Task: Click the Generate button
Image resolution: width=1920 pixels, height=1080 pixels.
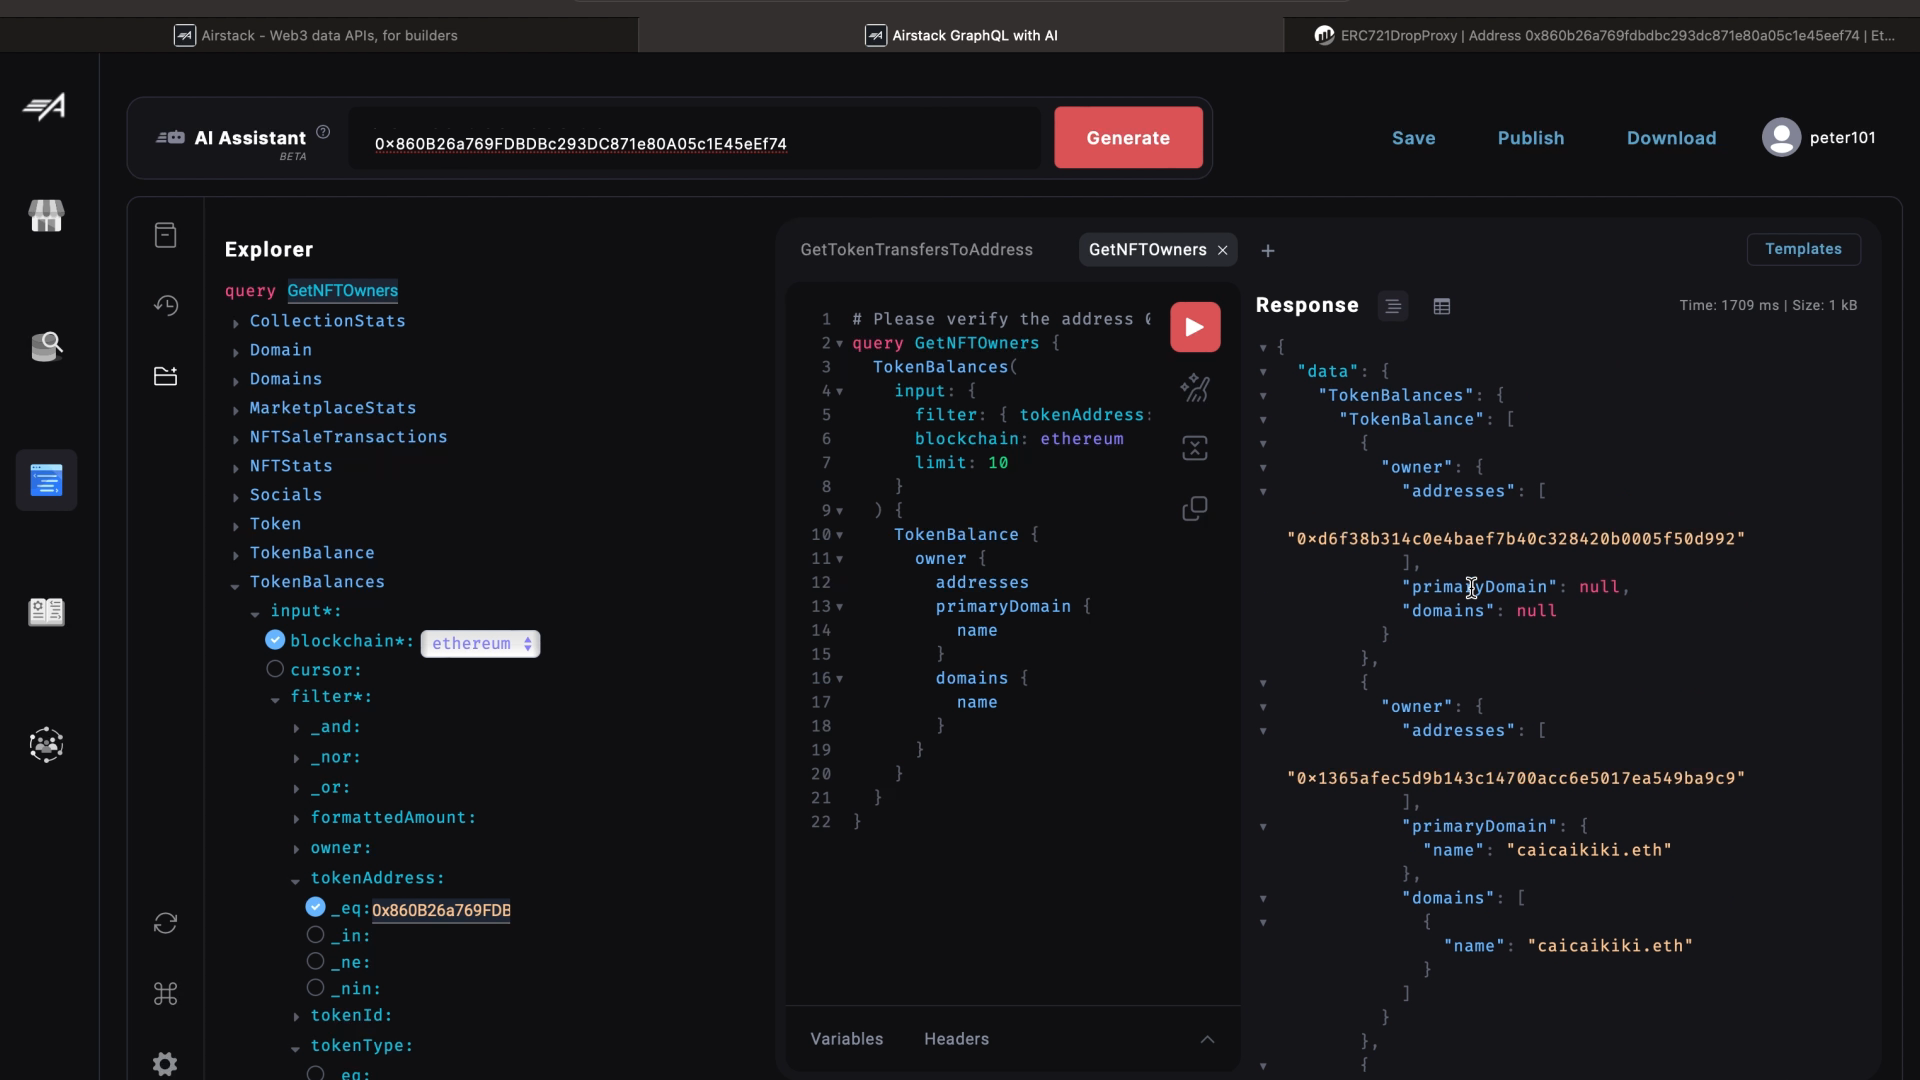Action: coord(1128,138)
